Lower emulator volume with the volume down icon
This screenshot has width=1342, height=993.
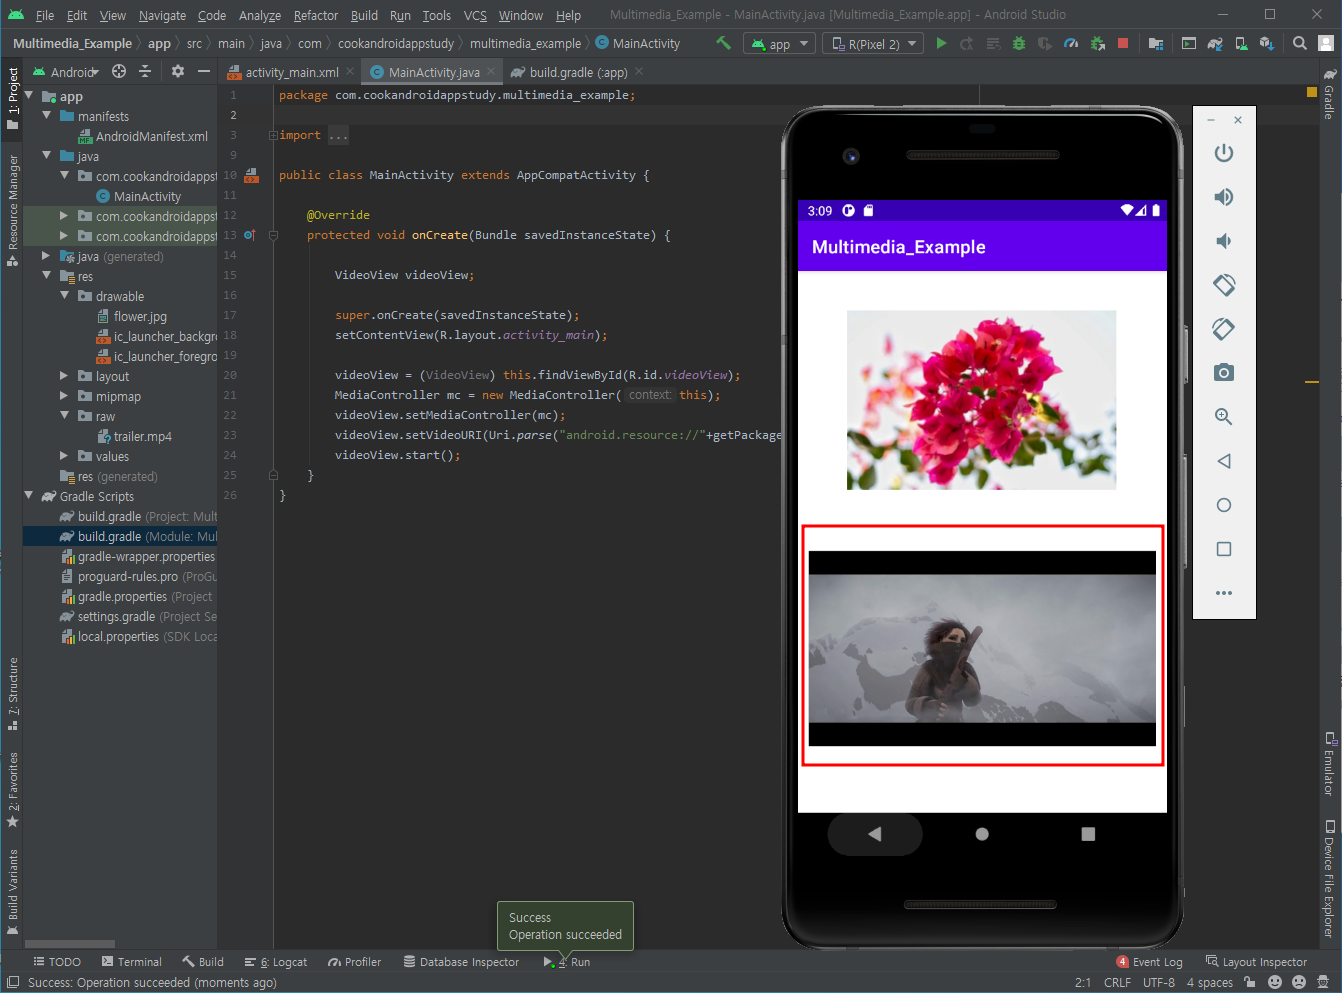click(1224, 241)
